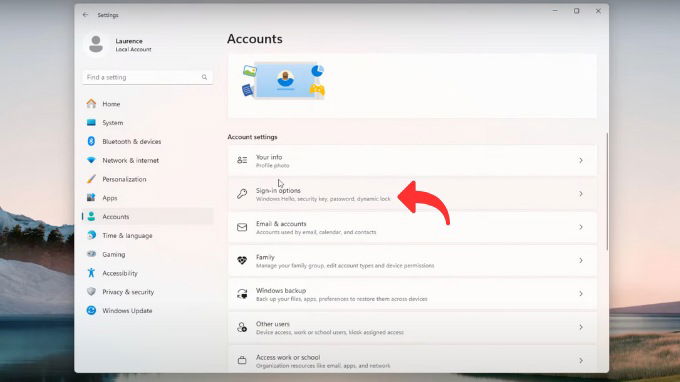680x382 pixels.
Task: Click the Windows Update circular arrows icon
Action: pyautogui.click(x=91, y=310)
